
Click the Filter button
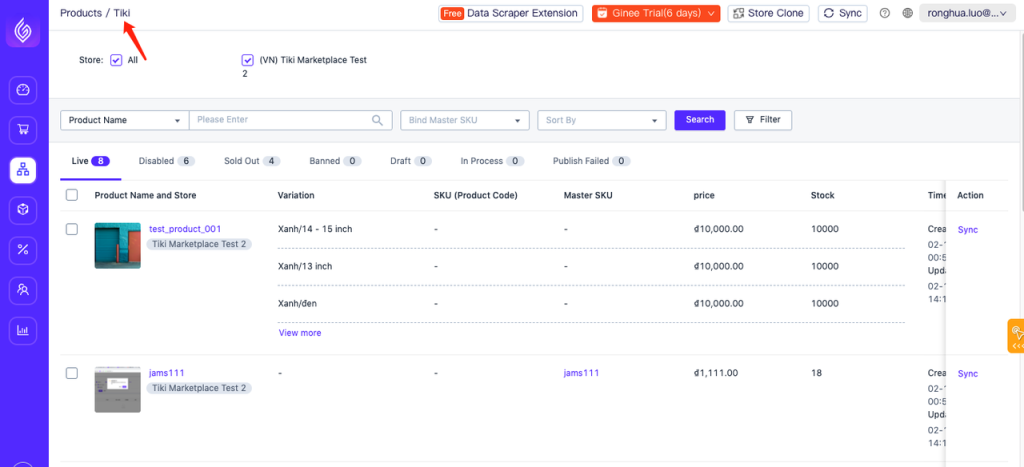[x=763, y=120]
